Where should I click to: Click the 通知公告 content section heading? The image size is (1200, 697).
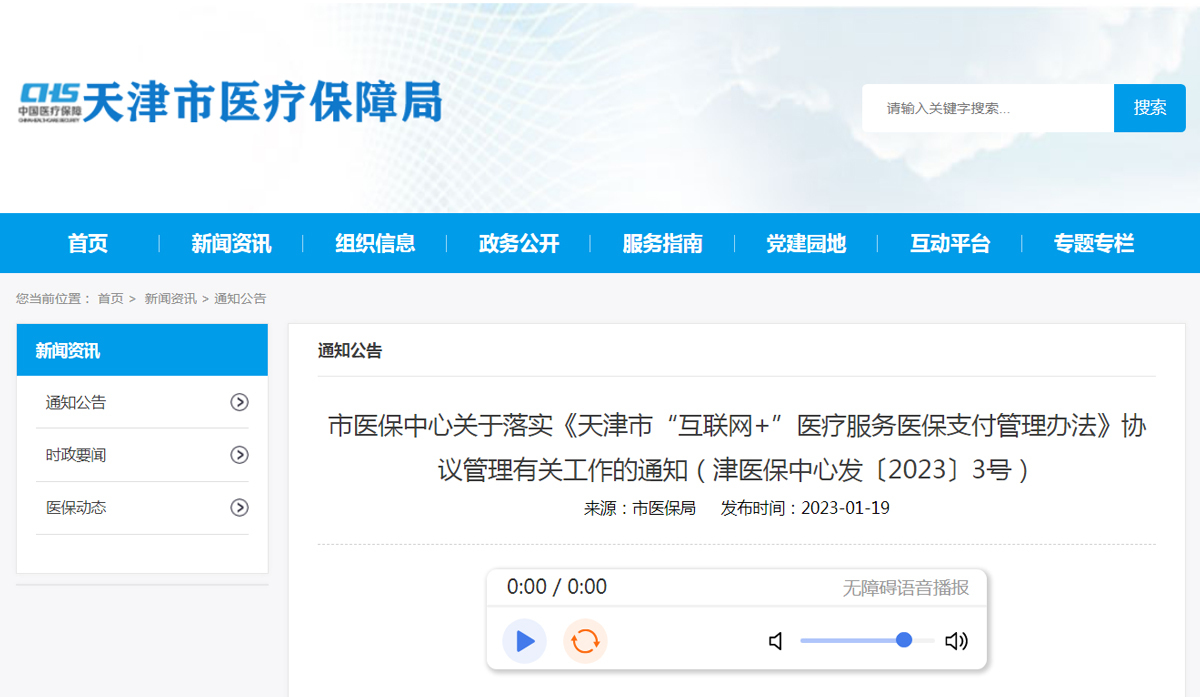[350, 351]
